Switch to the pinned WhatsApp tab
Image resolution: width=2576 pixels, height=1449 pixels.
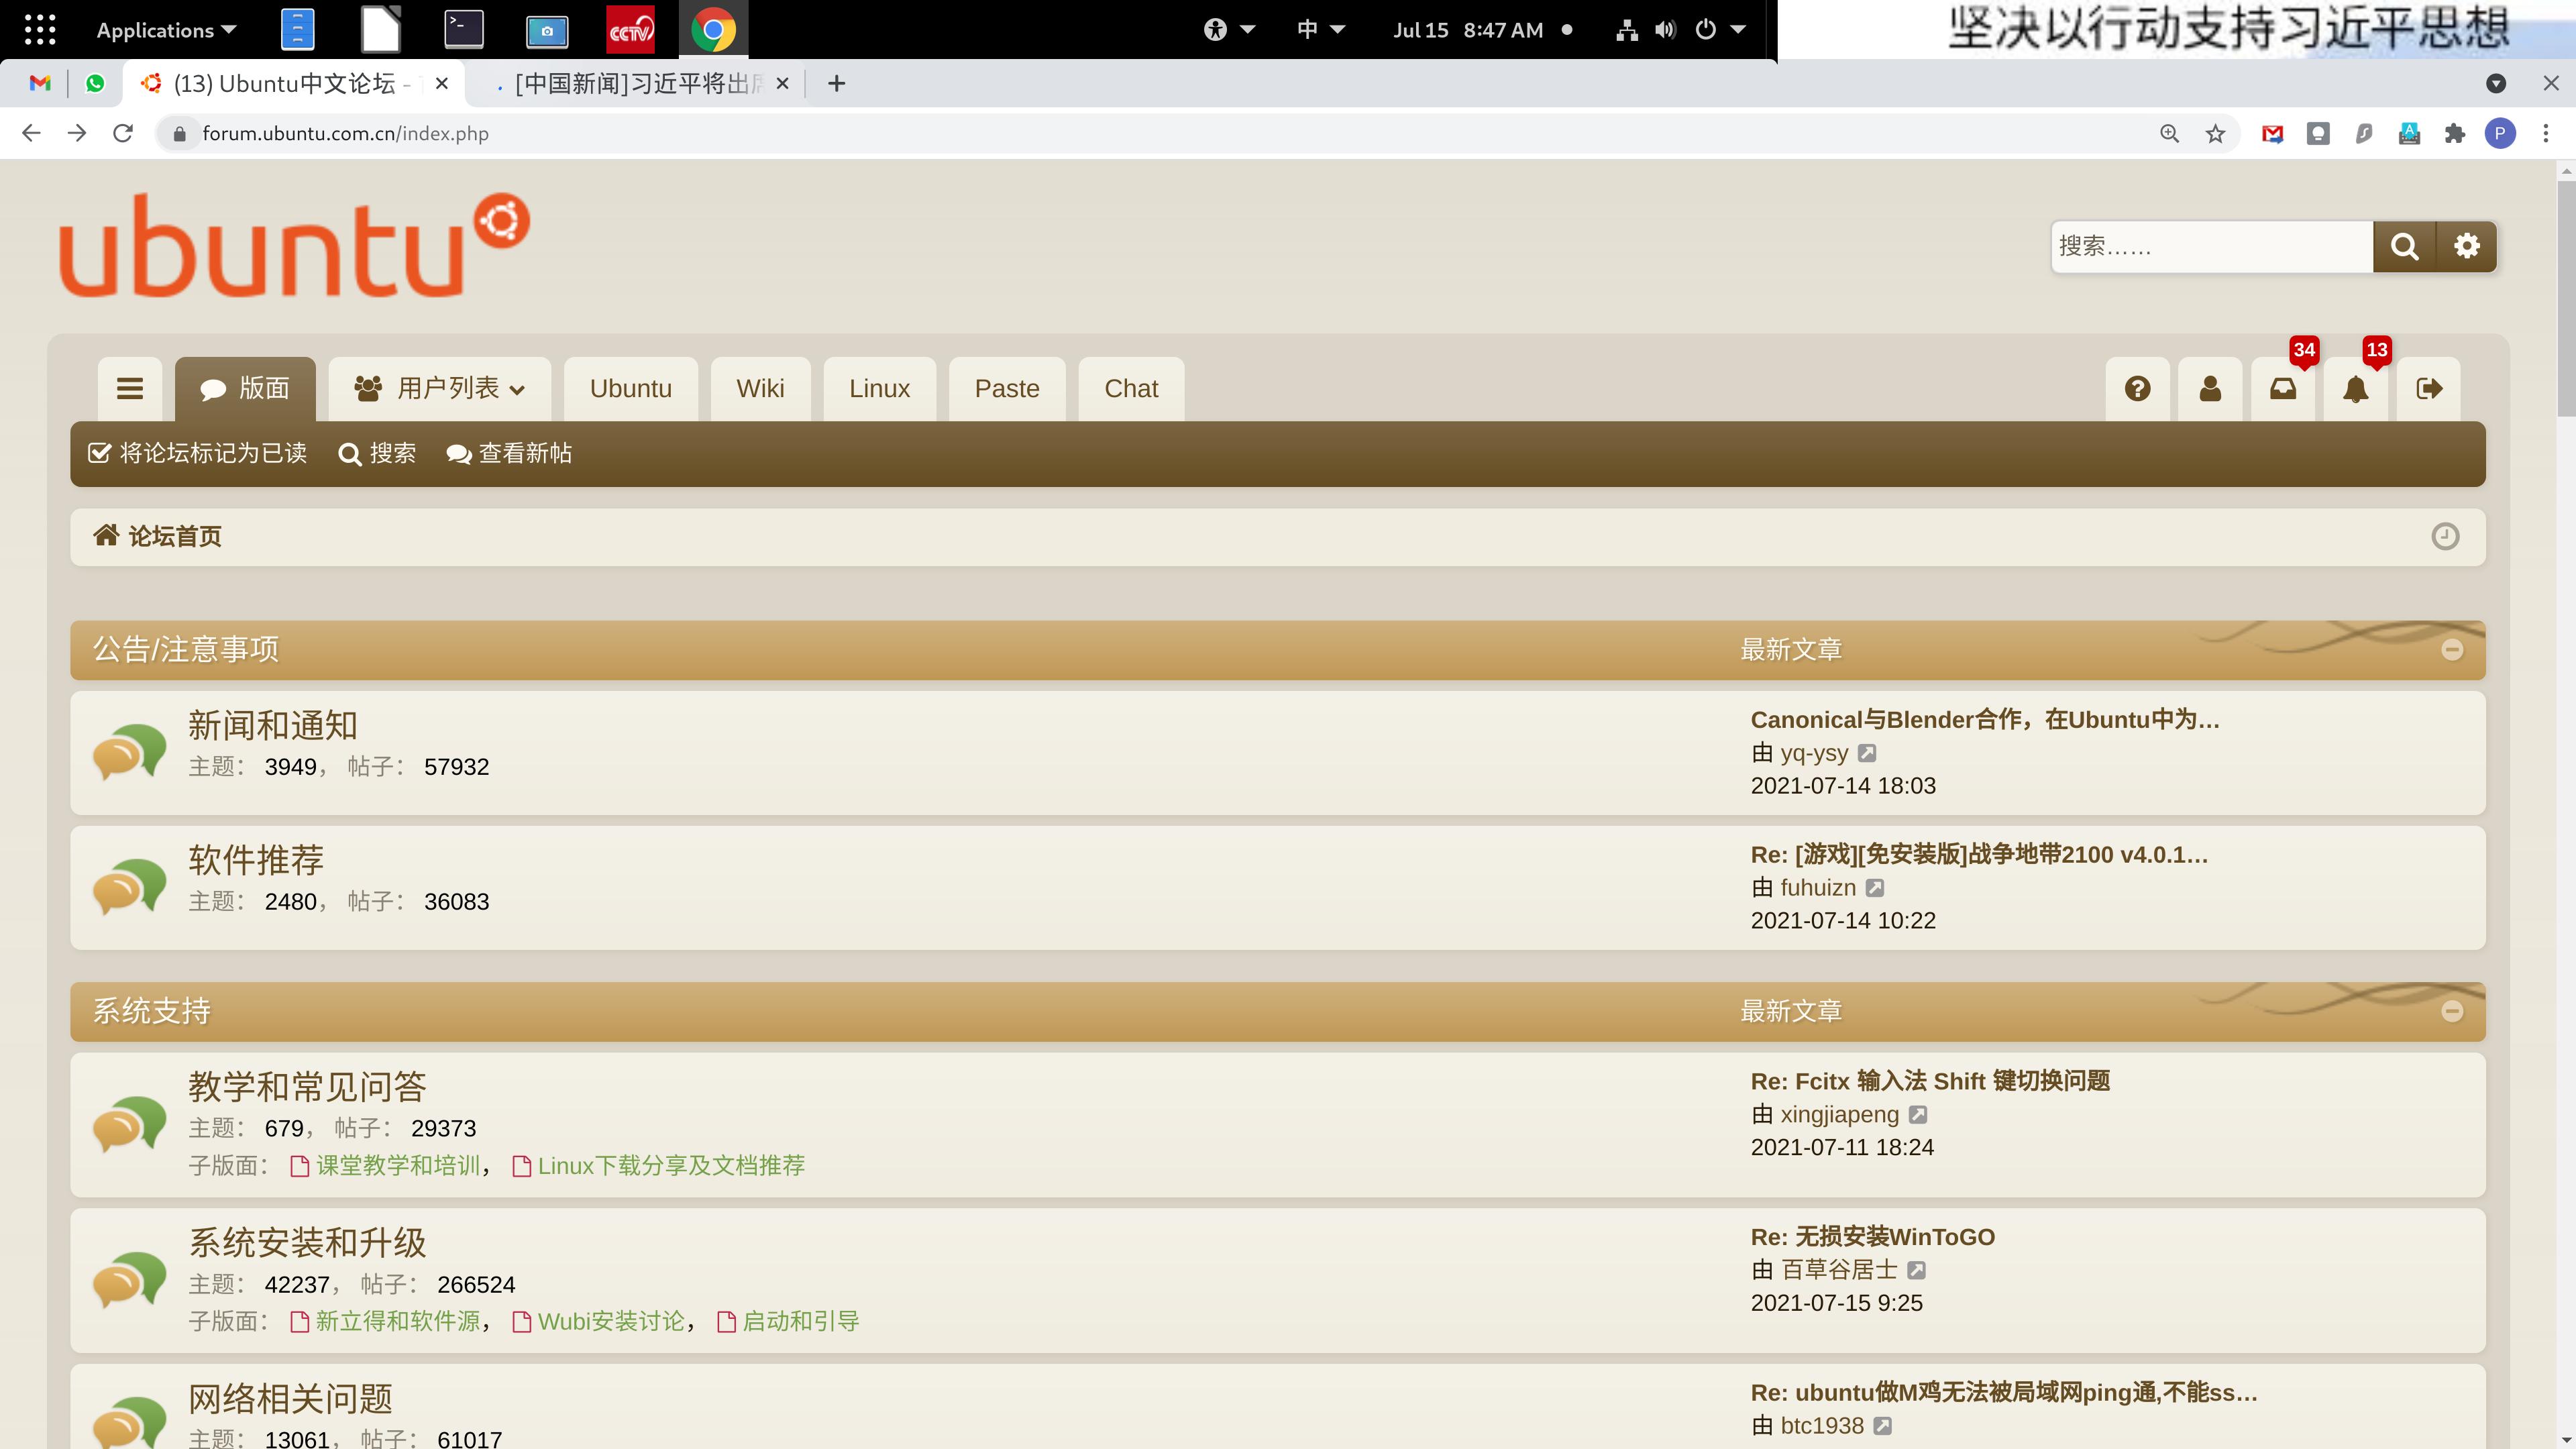[95, 83]
